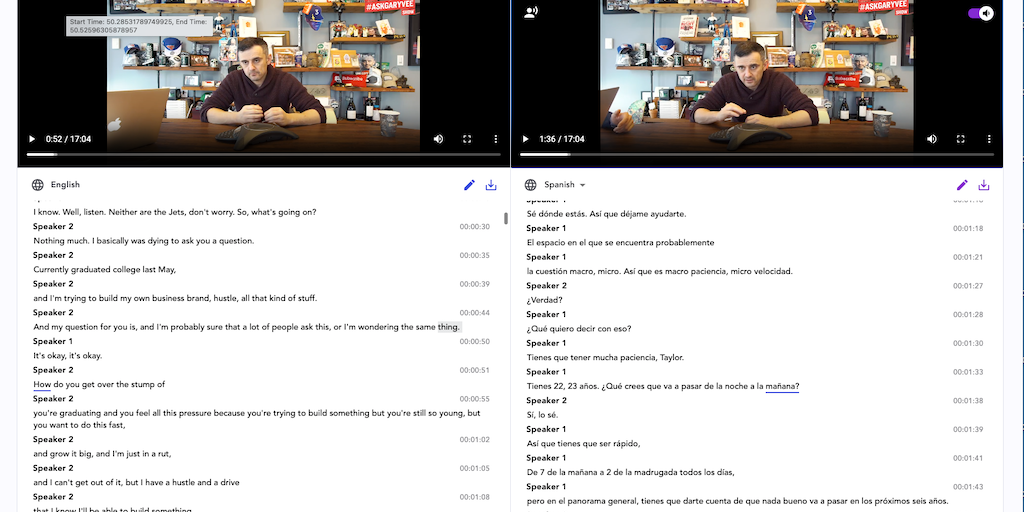Seek on the right video progress bar

[758, 154]
